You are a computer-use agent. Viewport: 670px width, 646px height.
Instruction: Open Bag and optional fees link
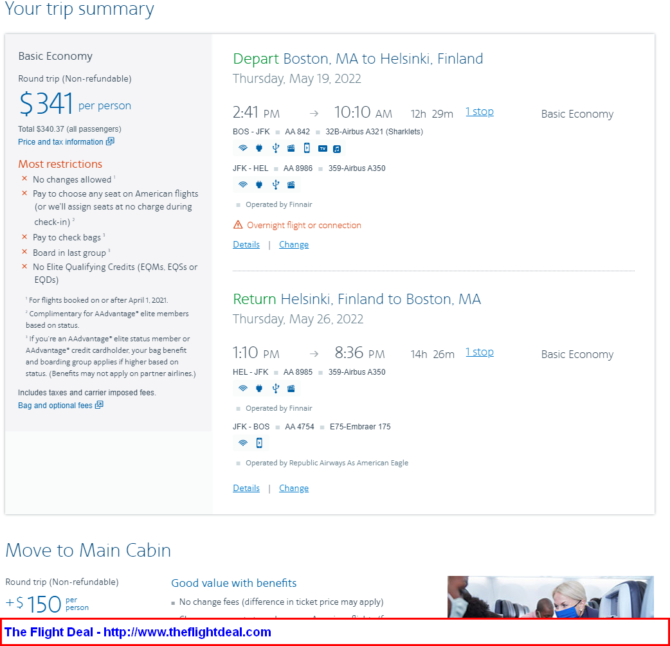click(x=55, y=405)
